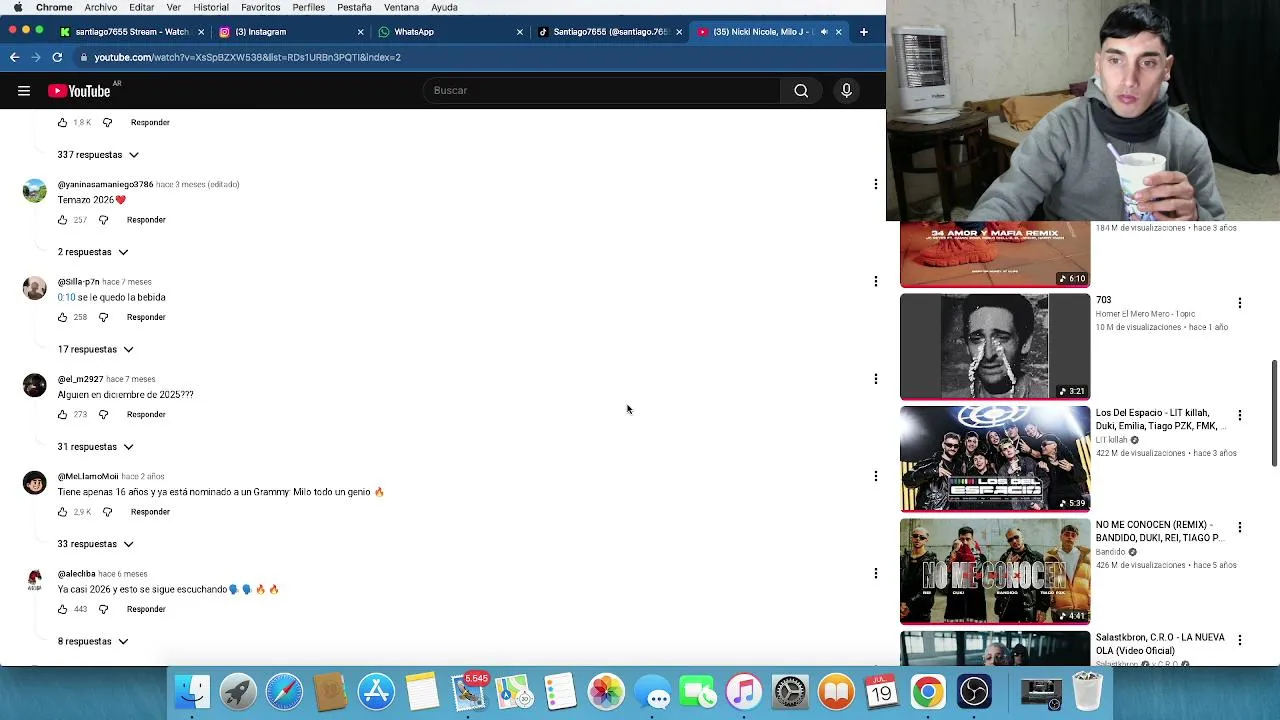Open the Trash in the Dock
The width and height of the screenshot is (1280, 720).
click(x=1087, y=691)
